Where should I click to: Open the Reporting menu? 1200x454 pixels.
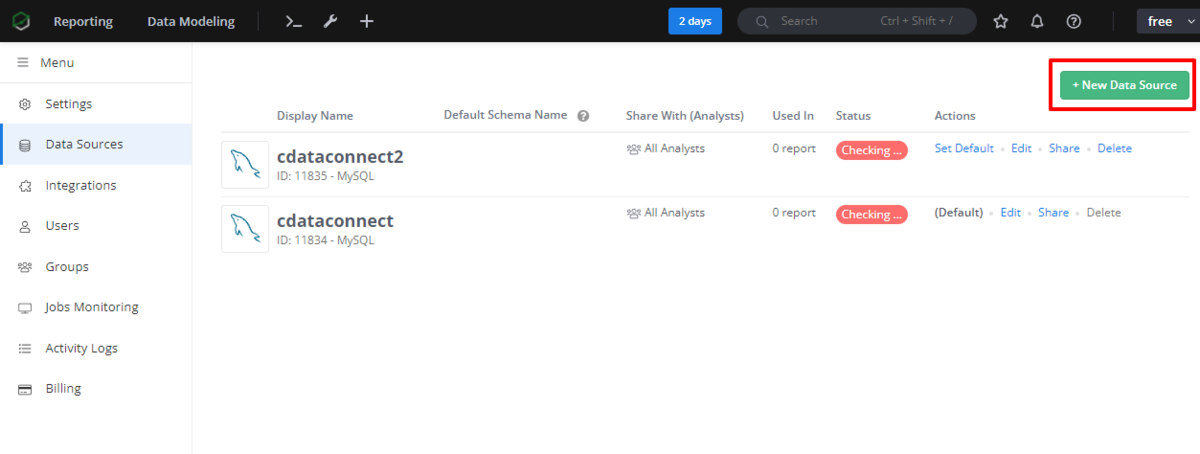click(83, 21)
